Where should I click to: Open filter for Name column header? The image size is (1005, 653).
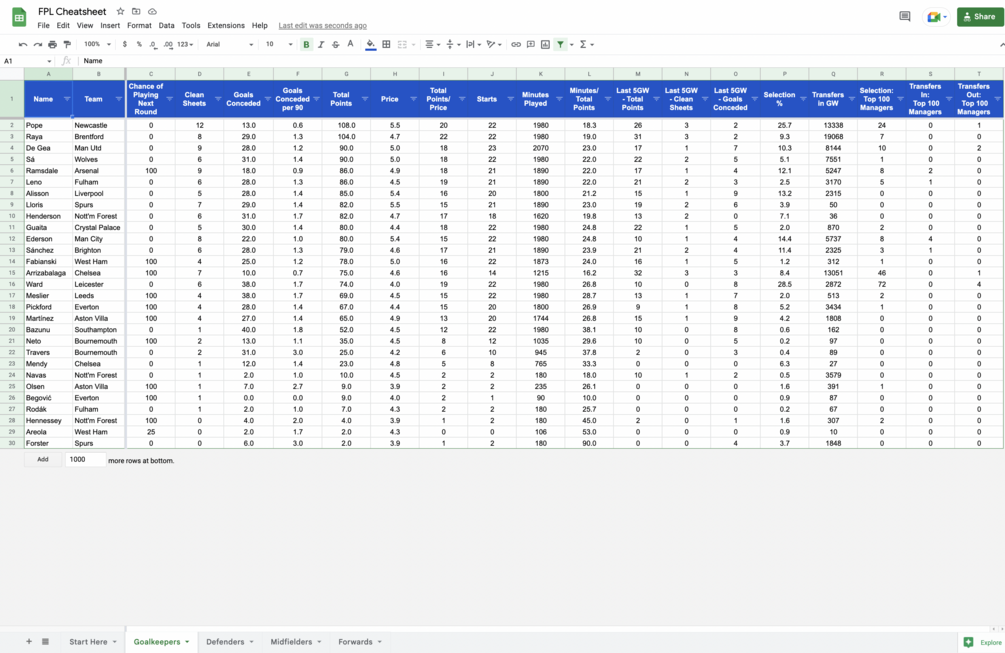(67, 99)
